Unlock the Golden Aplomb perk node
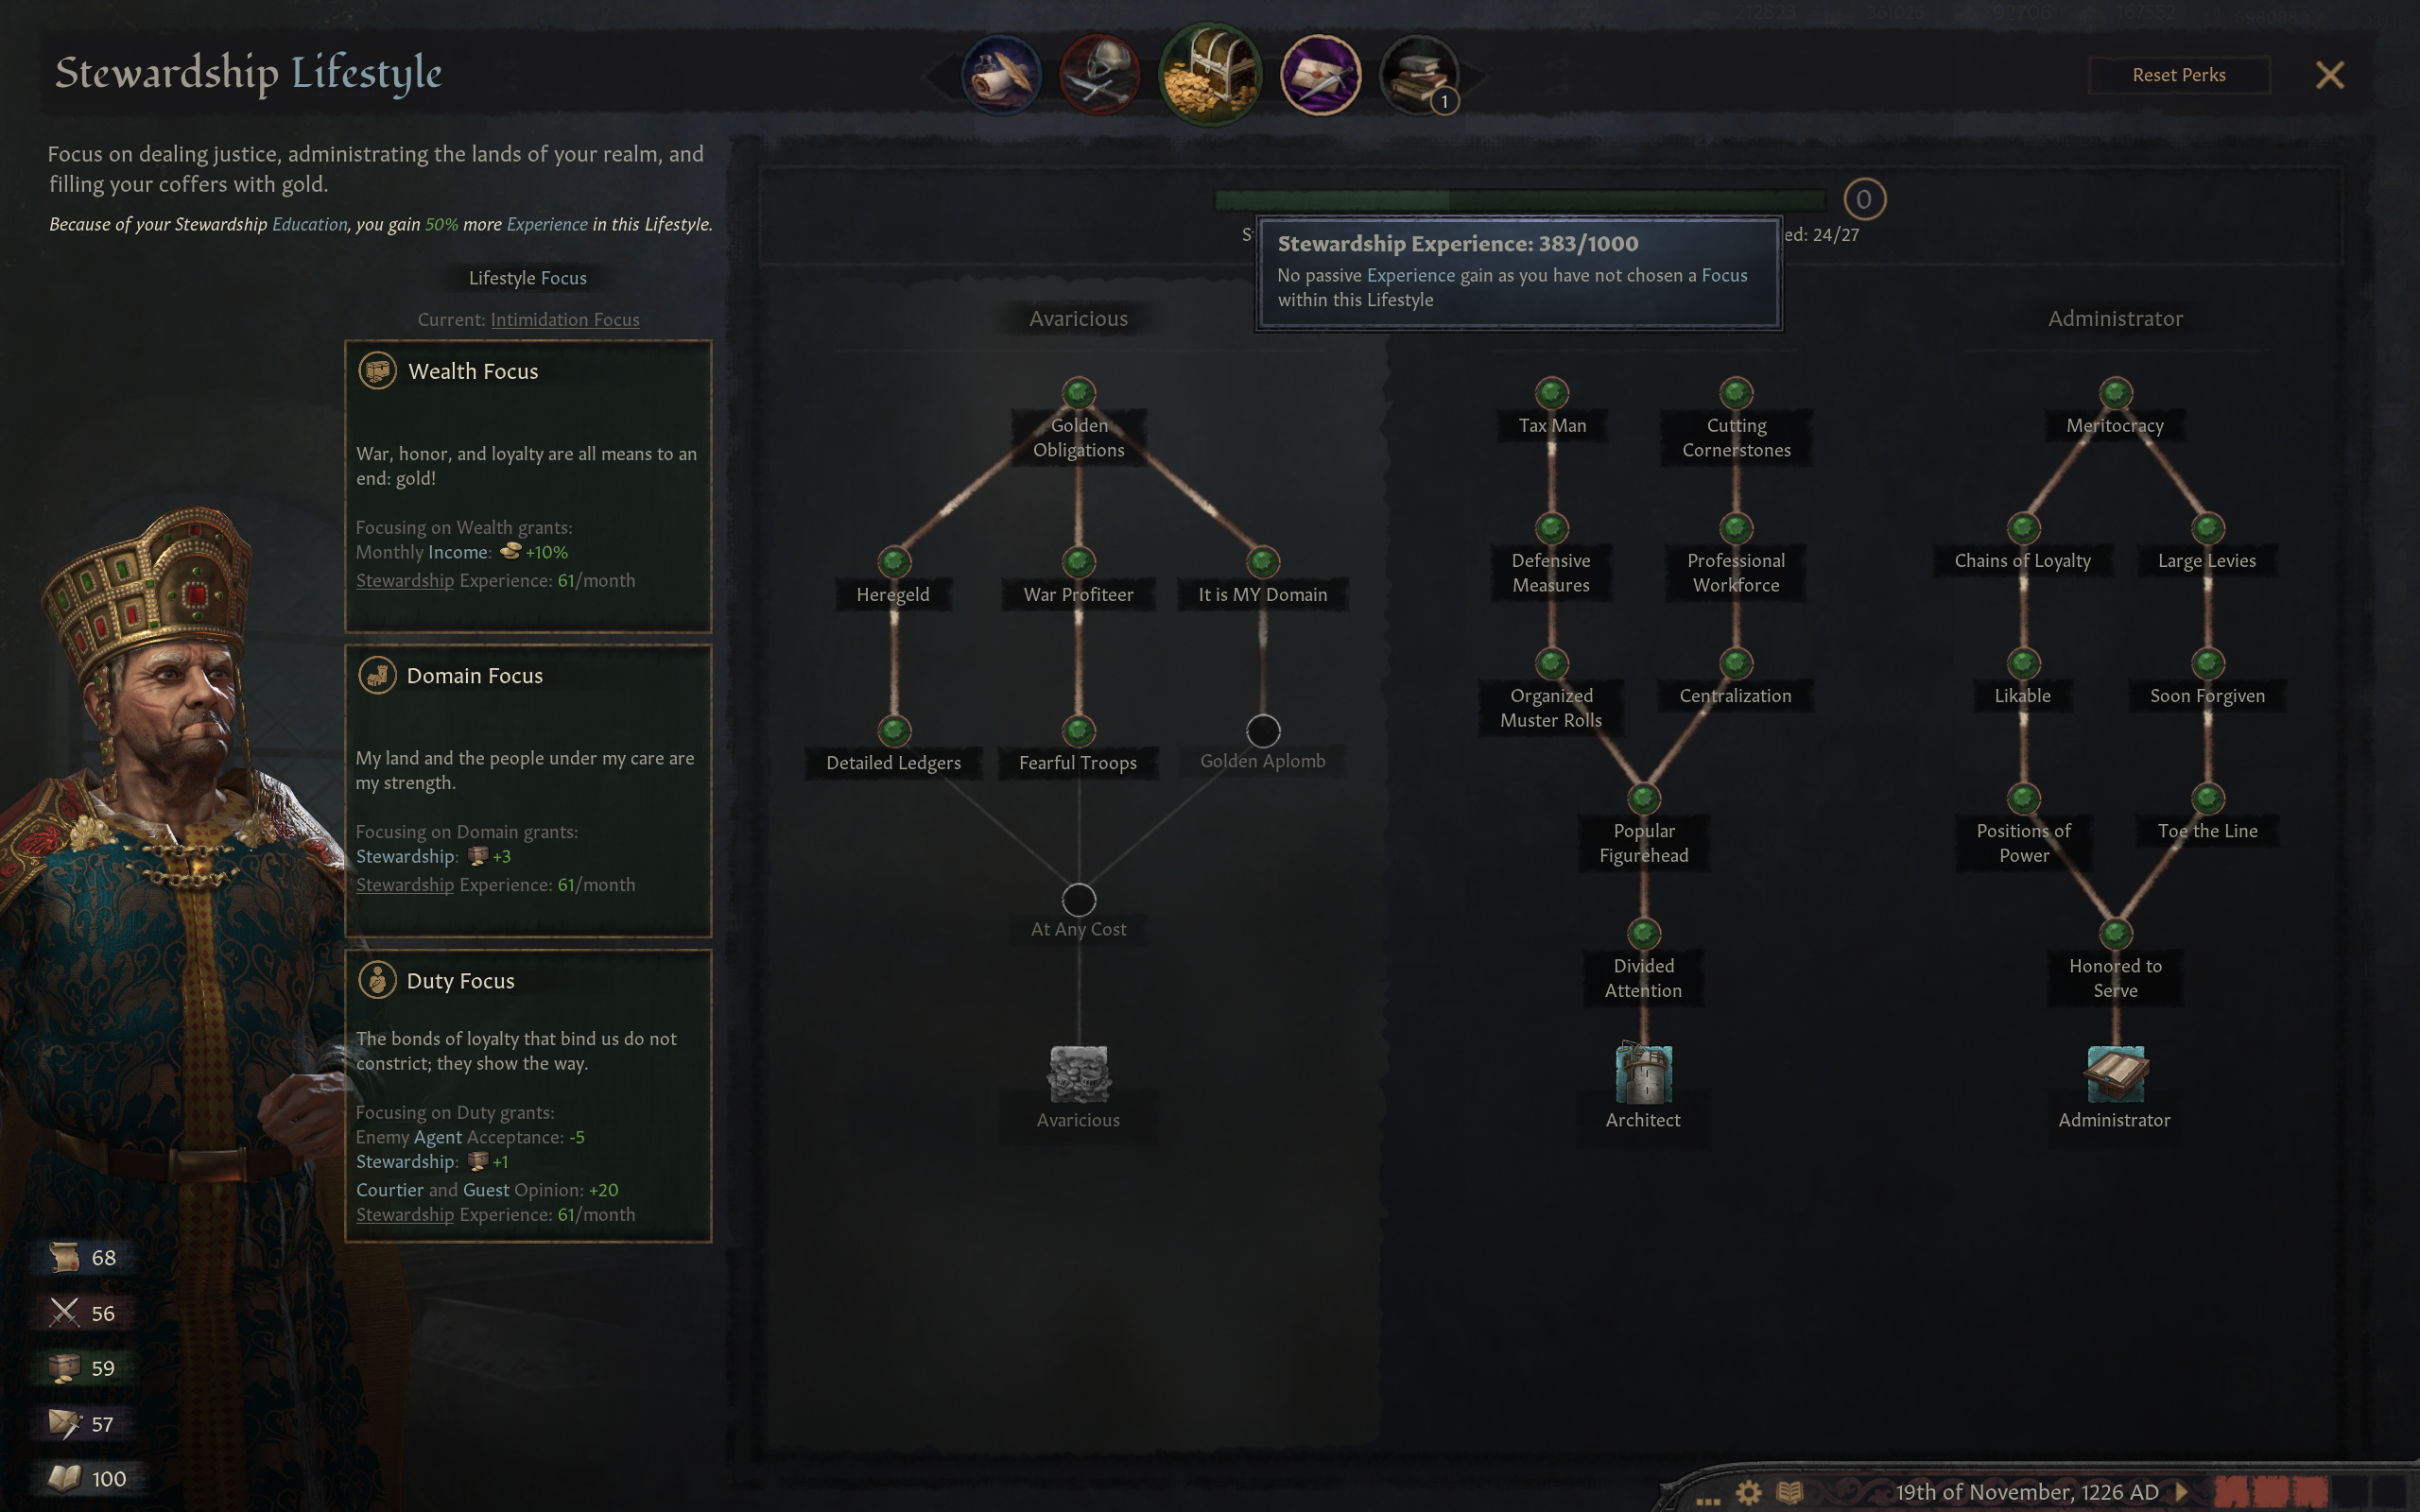This screenshot has width=2420, height=1512. click(x=1263, y=731)
